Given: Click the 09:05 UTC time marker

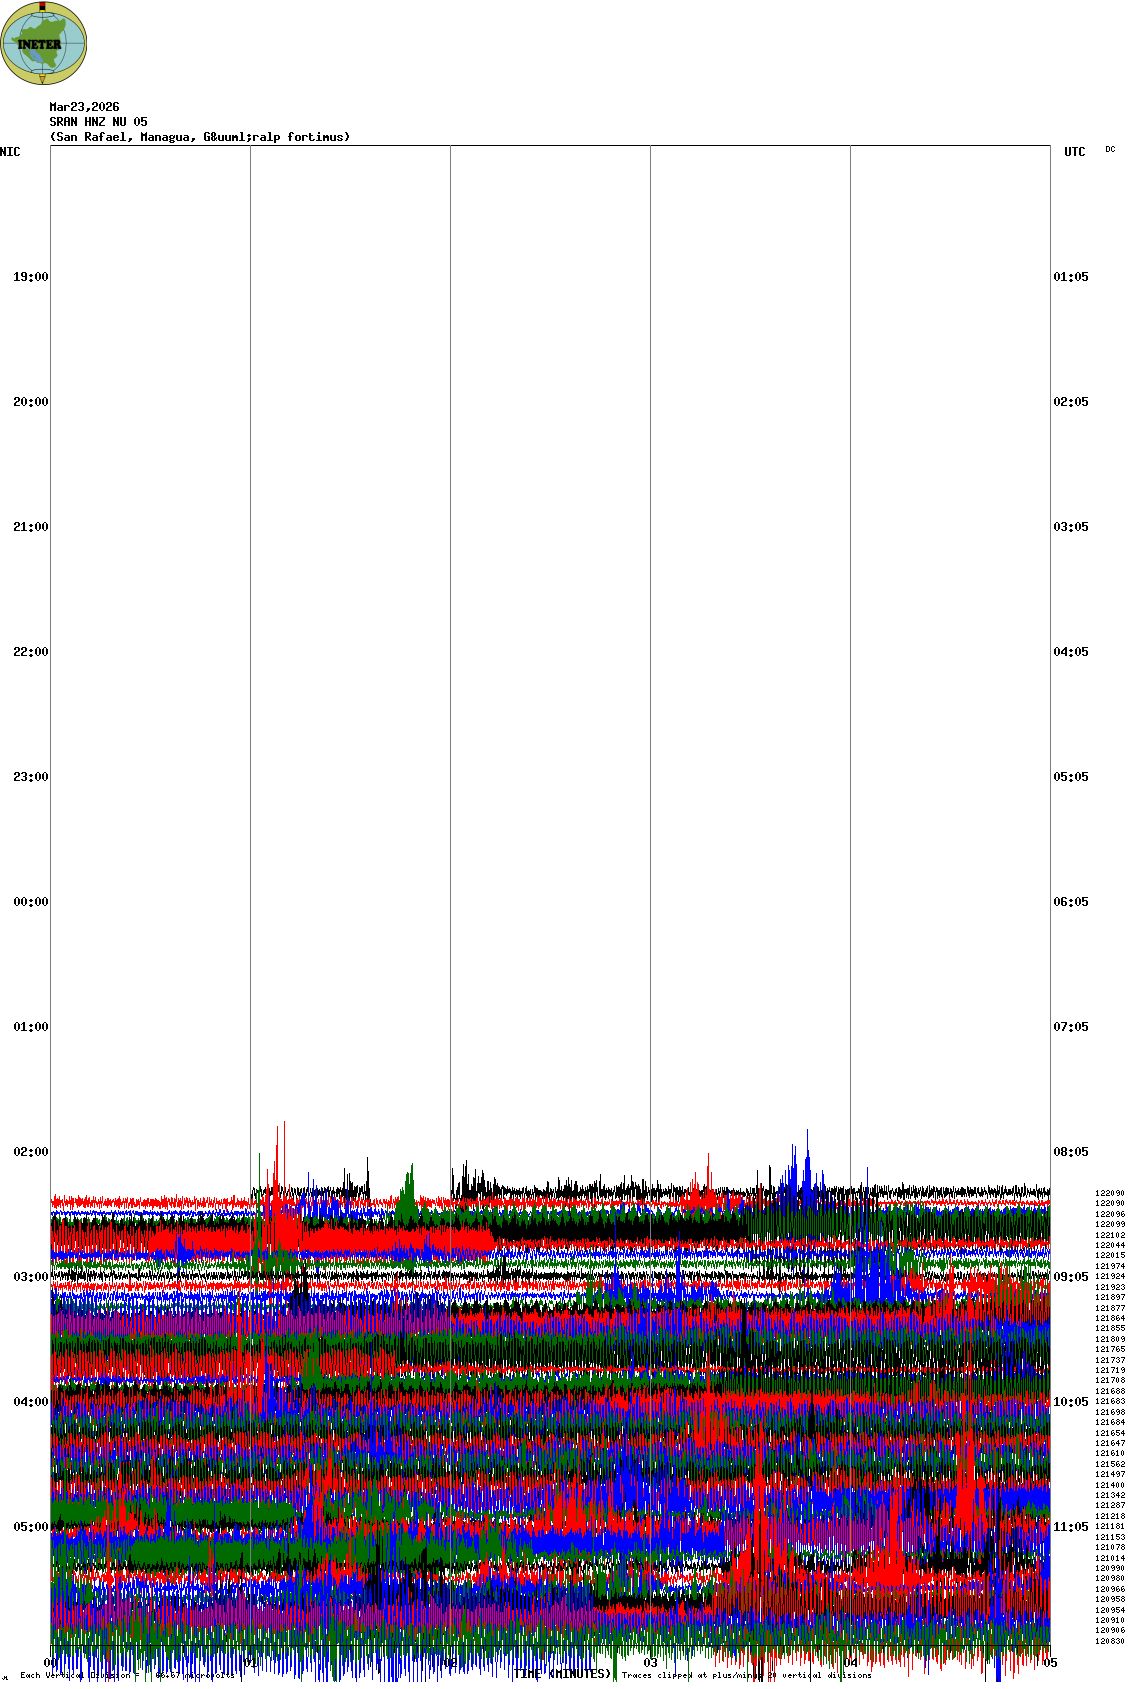Looking at the screenshot, I should (x=1071, y=1277).
